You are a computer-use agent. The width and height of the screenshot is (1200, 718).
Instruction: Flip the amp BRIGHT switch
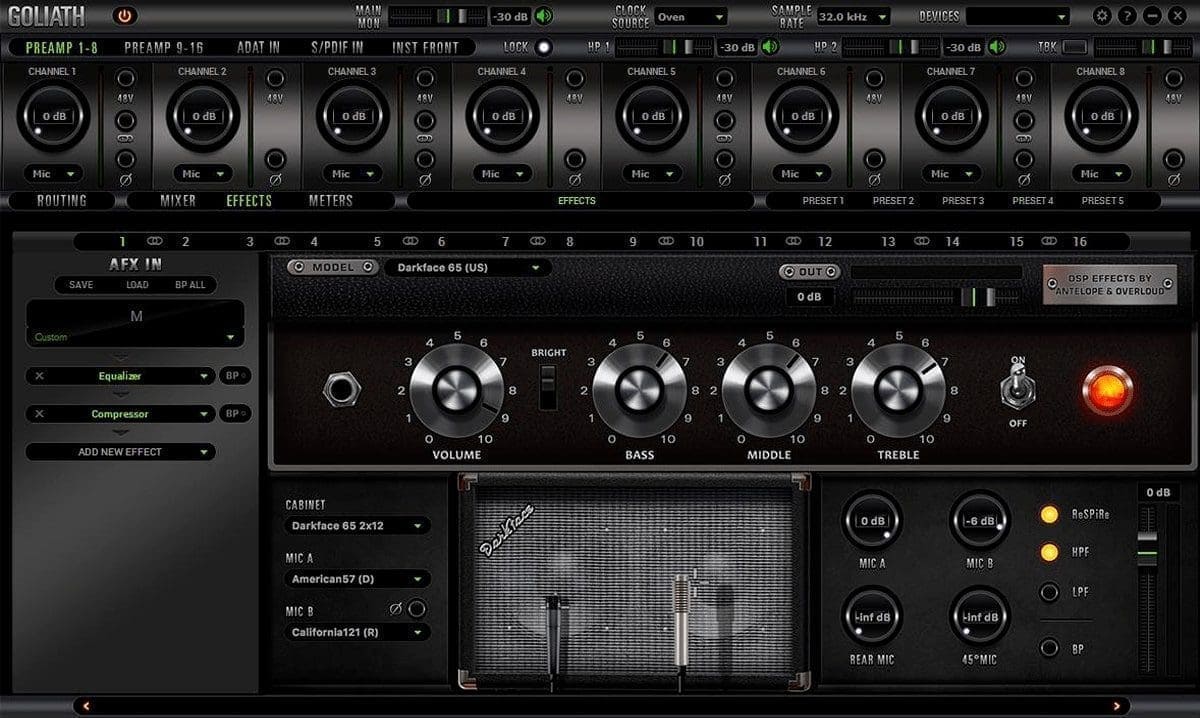(x=547, y=387)
